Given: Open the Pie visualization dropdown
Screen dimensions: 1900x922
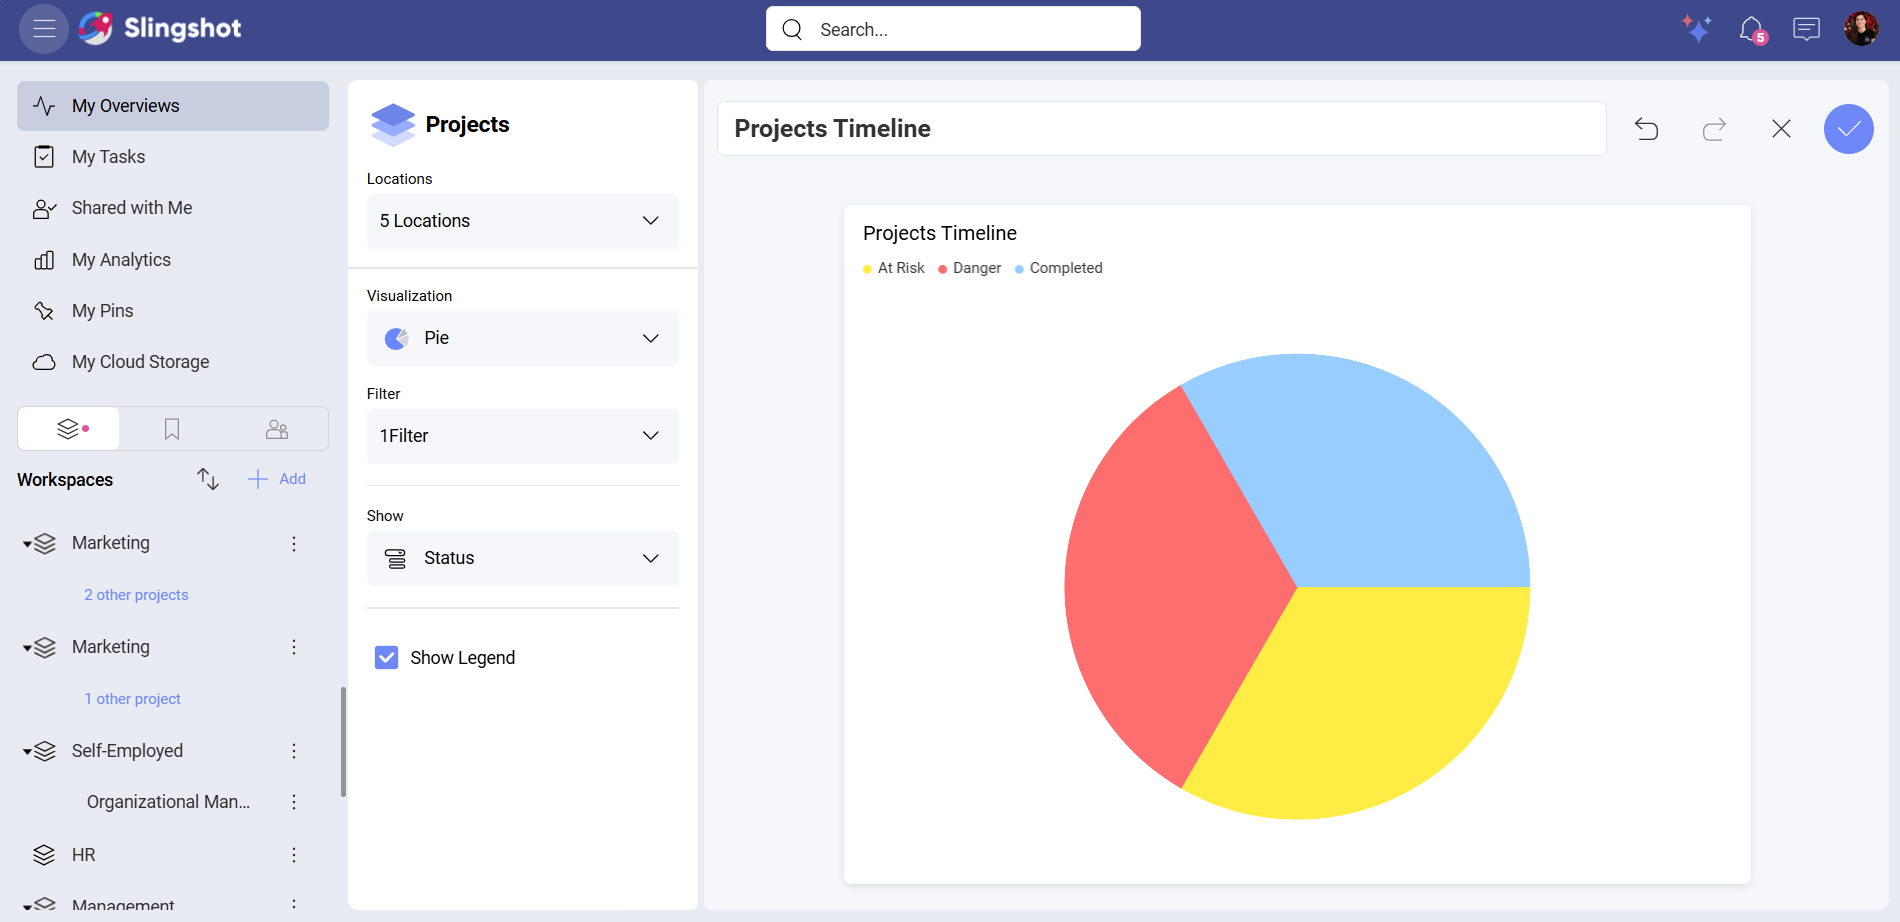Looking at the screenshot, I should (522, 338).
